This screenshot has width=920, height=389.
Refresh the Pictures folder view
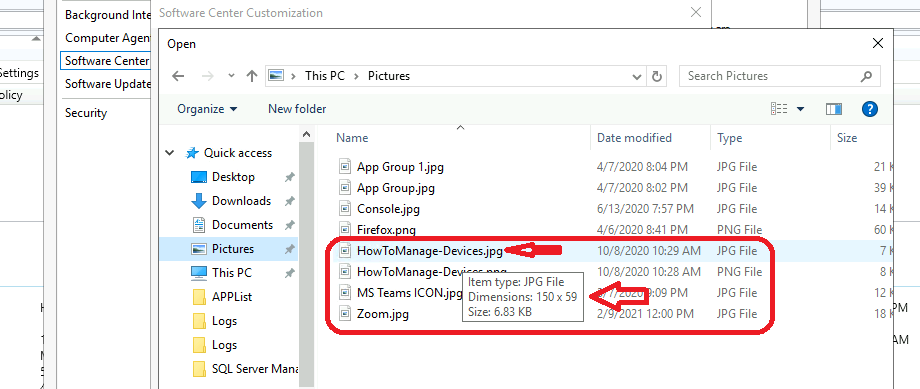pyautogui.click(x=657, y=76)
